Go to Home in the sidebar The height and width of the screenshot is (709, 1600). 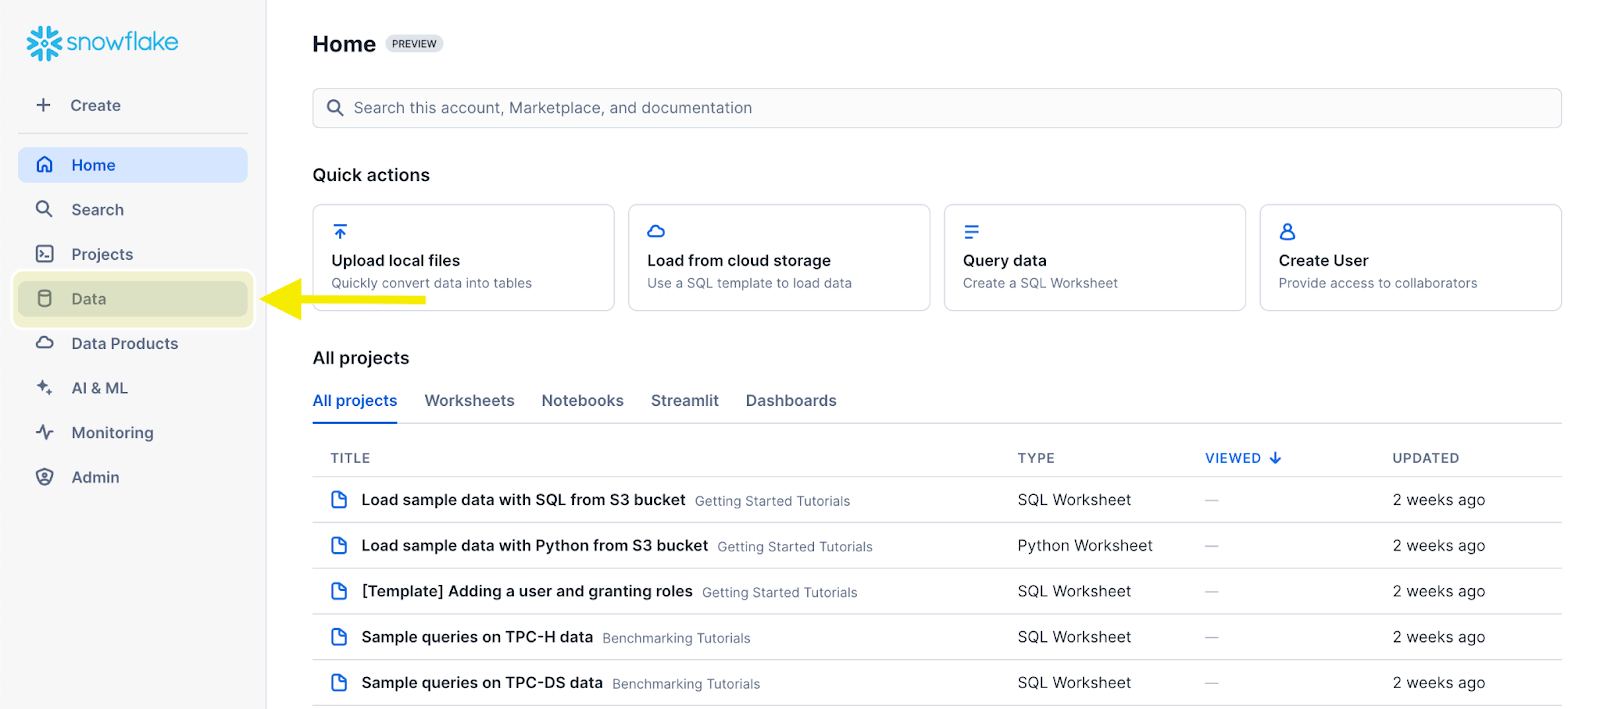(x=132, y=165)
